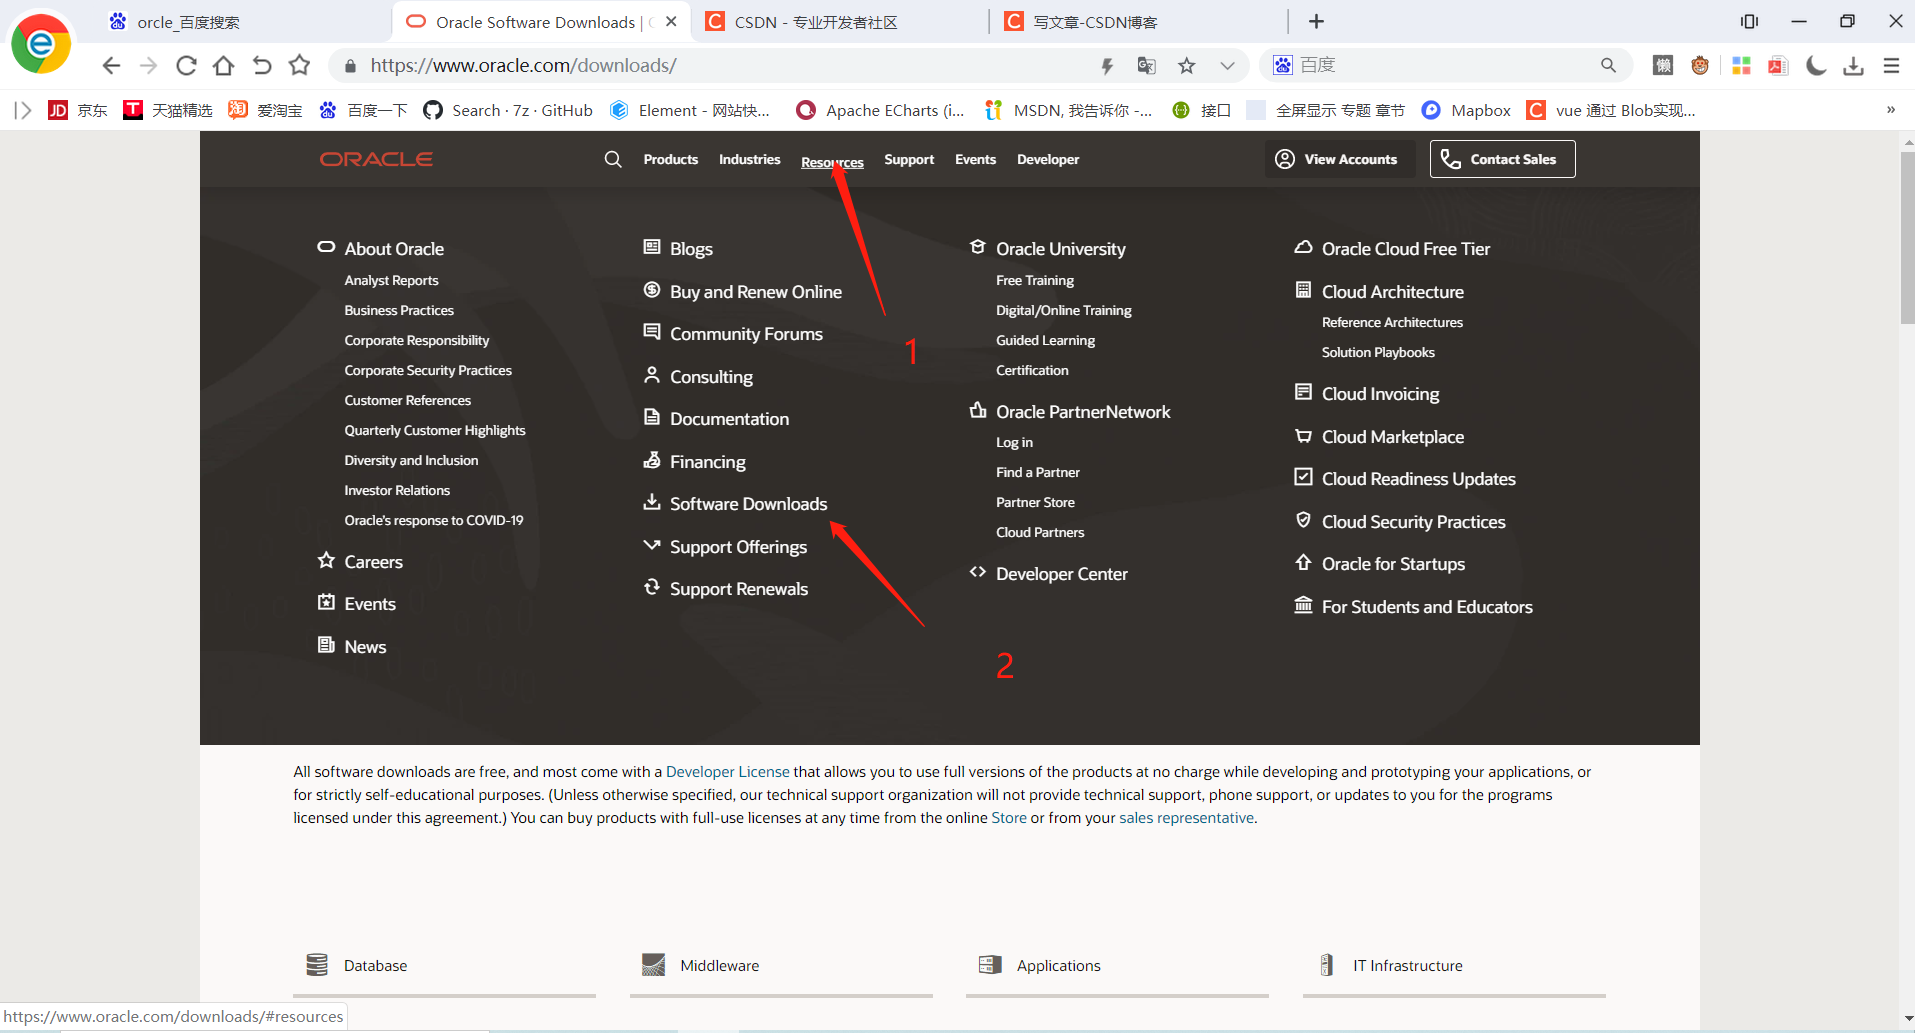Click the Applications category icon
Image resolution: width=1915 pixels, height=1033 pixels.
[x=990, y=965]
